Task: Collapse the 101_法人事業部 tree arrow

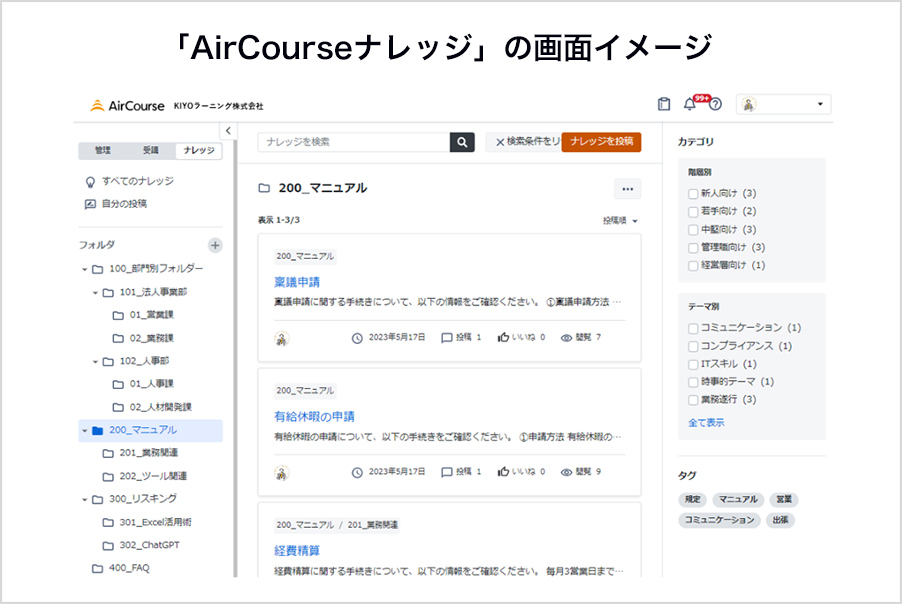Action: tap(95, 293)
